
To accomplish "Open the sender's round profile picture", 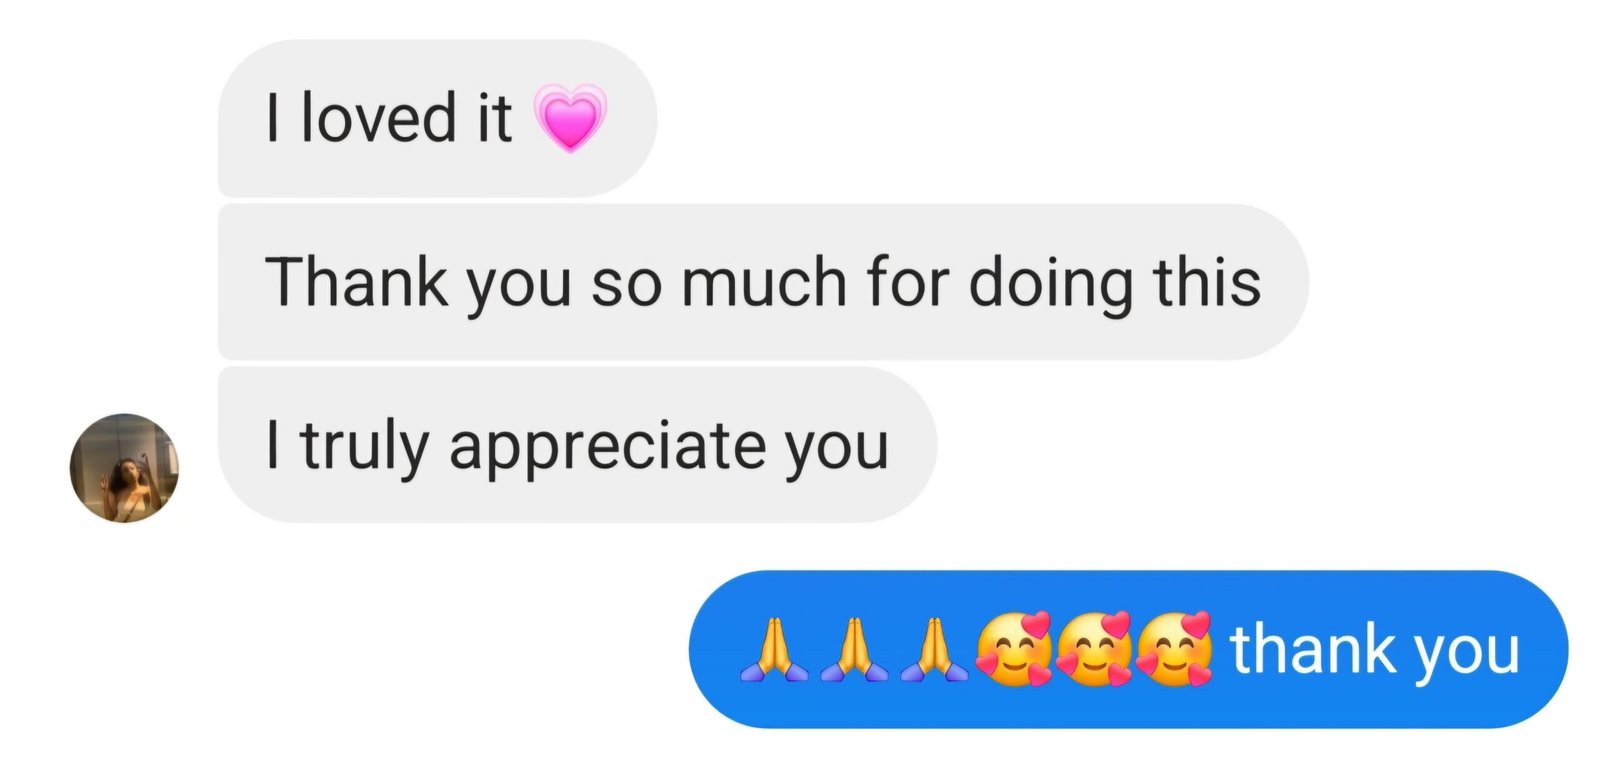I will point(124,467).
